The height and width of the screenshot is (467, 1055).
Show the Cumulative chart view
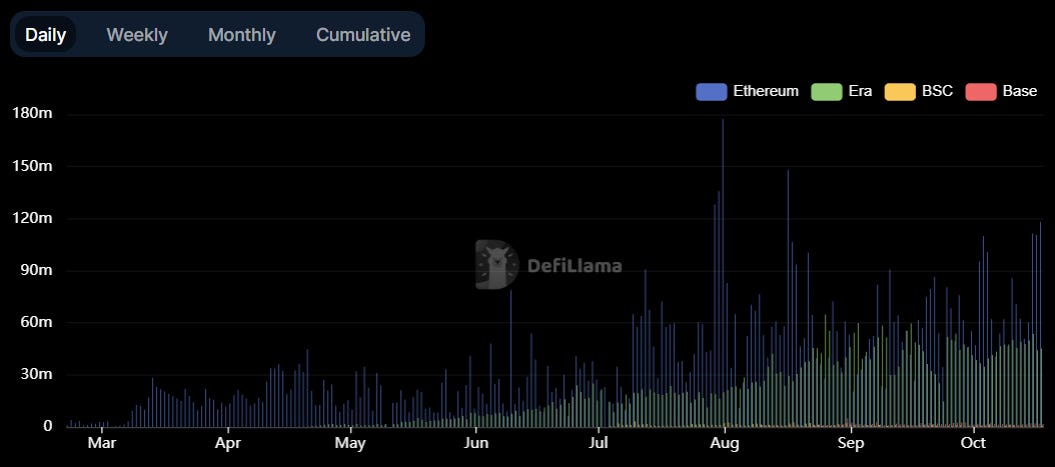(363, 35)
